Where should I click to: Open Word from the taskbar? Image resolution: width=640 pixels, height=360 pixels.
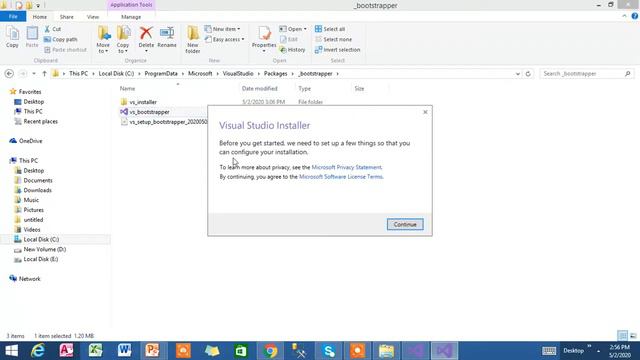(124, 351)
